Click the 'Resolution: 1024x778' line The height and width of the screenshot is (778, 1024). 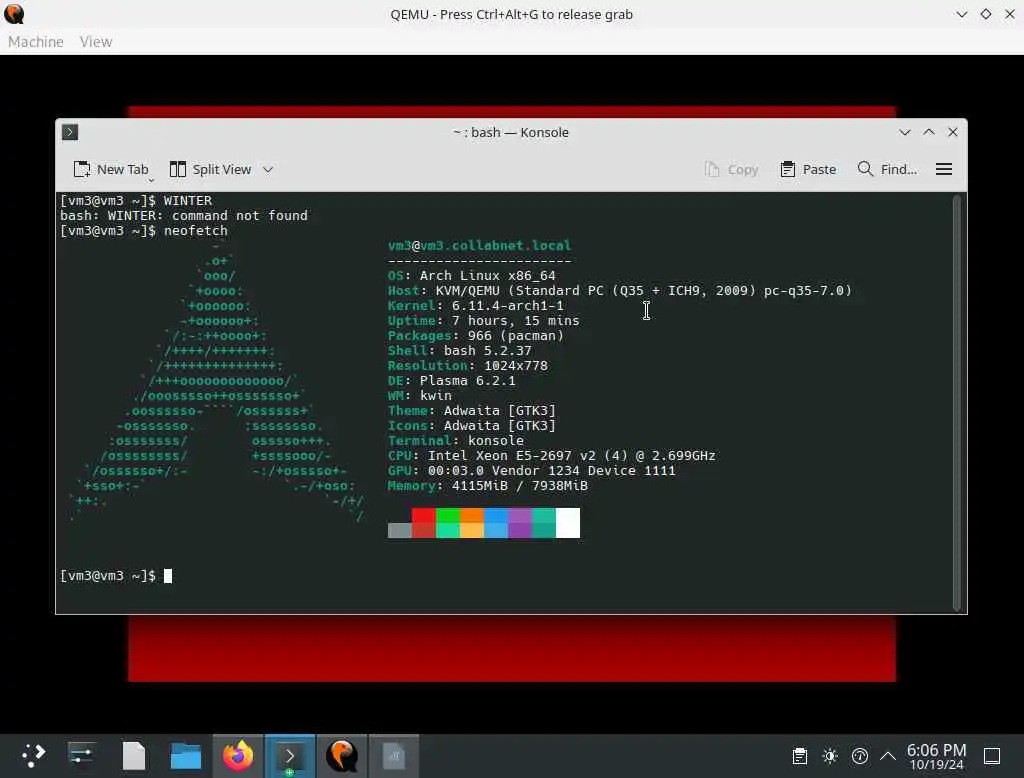[468, 366]
